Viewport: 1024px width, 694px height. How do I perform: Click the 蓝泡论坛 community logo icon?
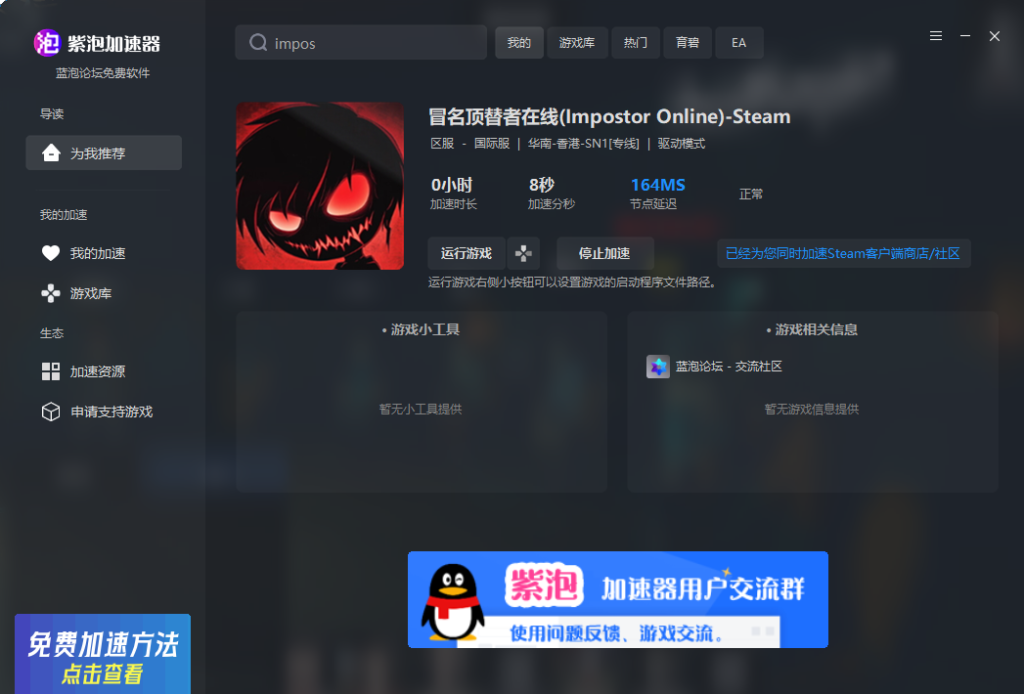658,366
